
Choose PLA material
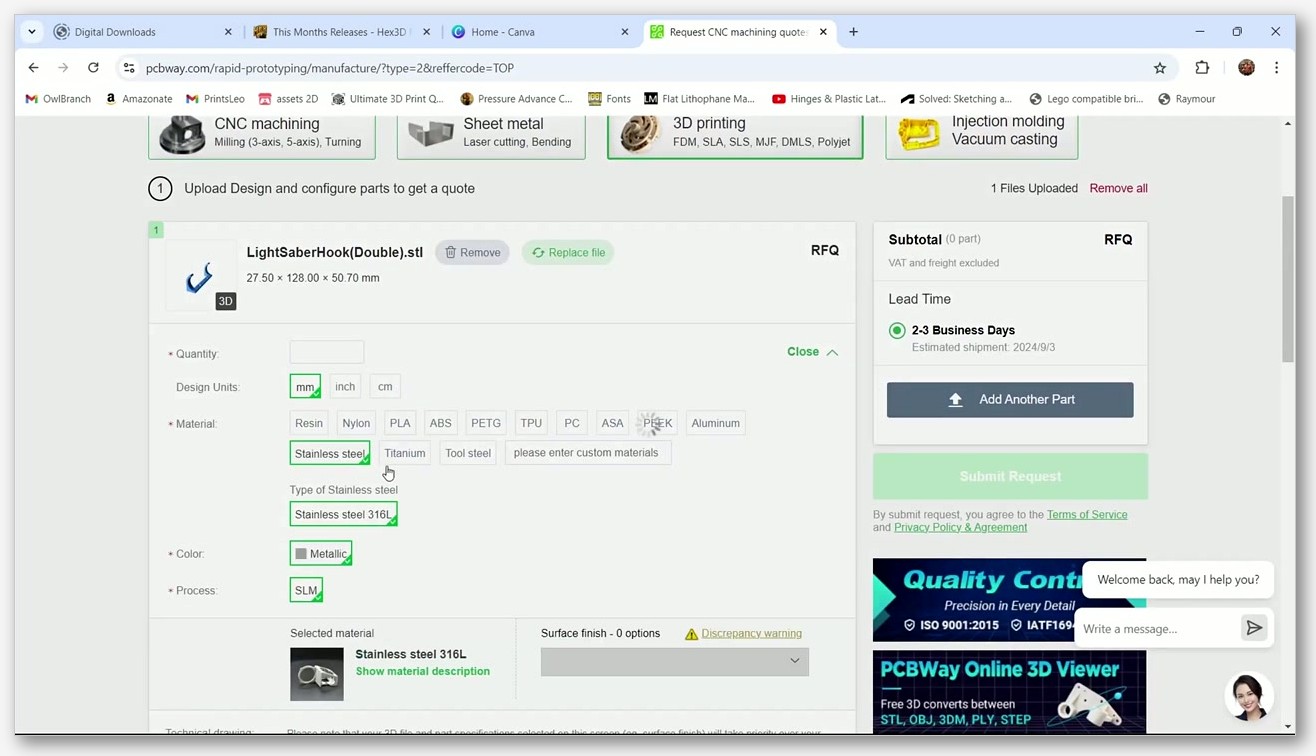(400, 423)
